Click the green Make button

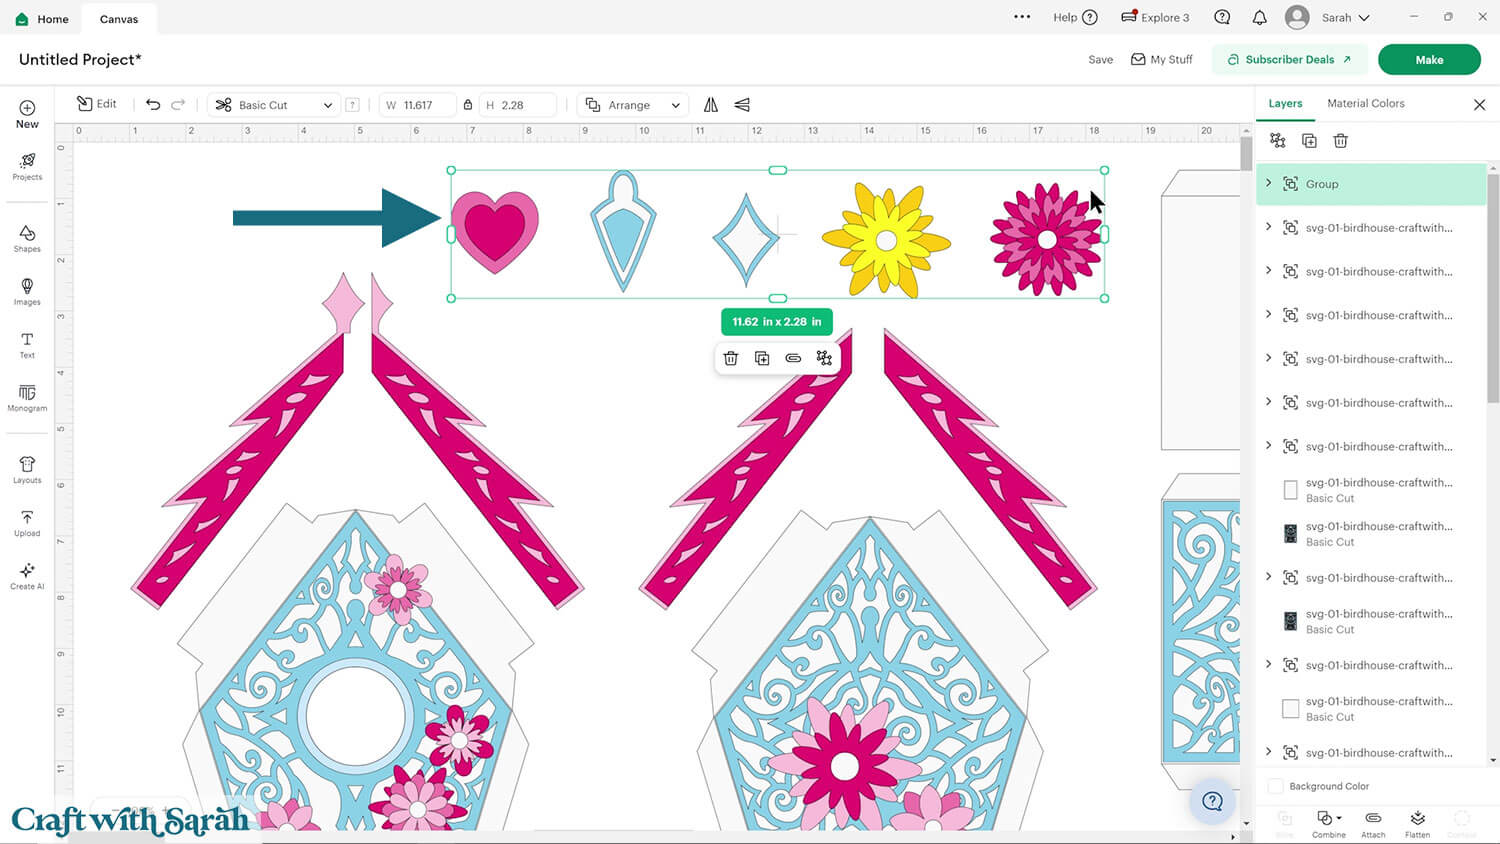(1429, 60)
